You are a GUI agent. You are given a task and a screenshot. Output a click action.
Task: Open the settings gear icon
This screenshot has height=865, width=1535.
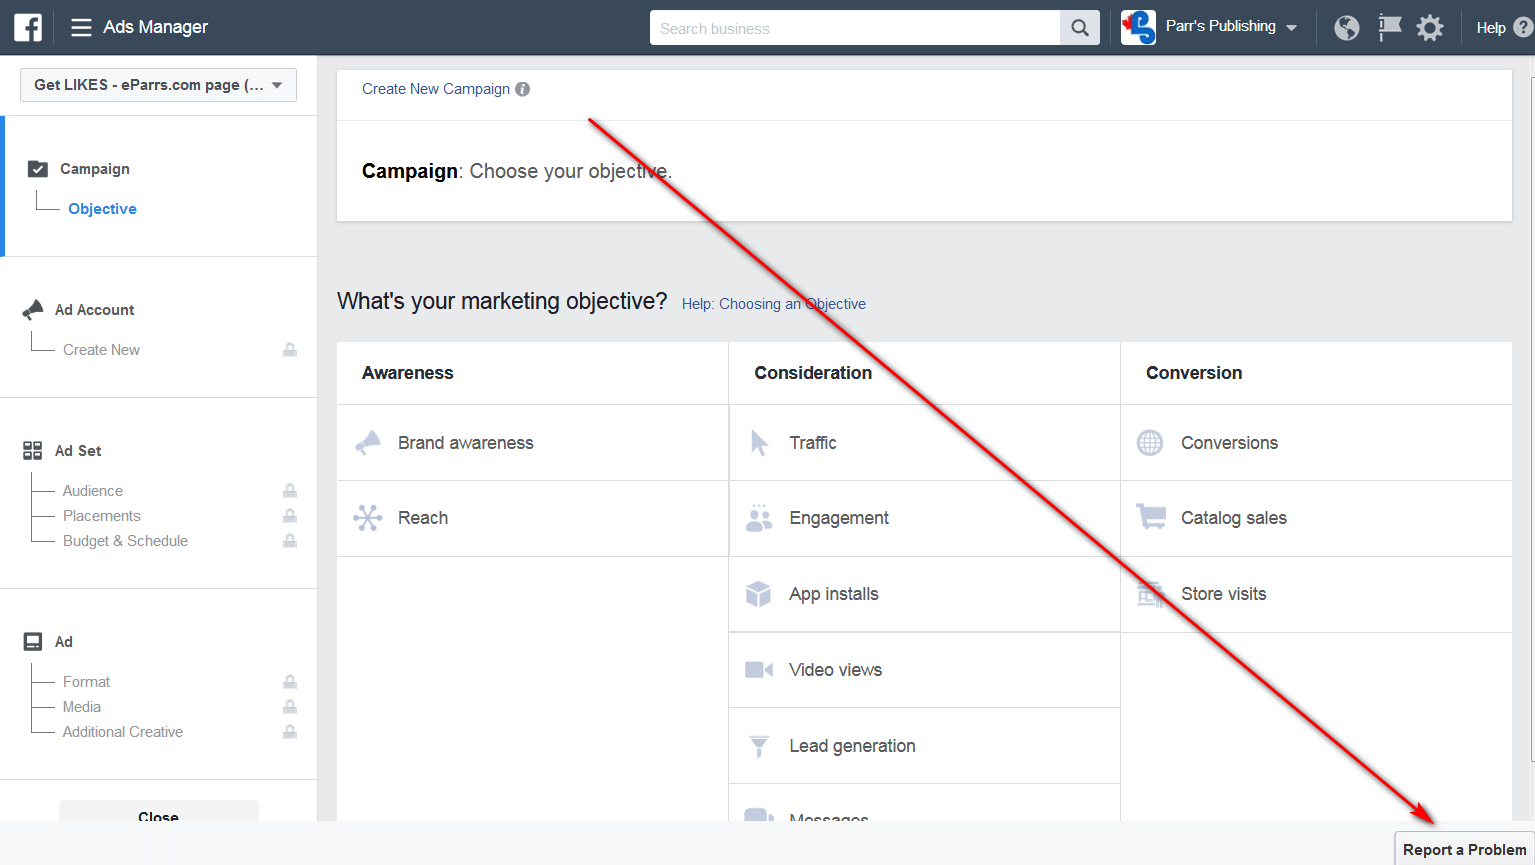coord(1431,28)
